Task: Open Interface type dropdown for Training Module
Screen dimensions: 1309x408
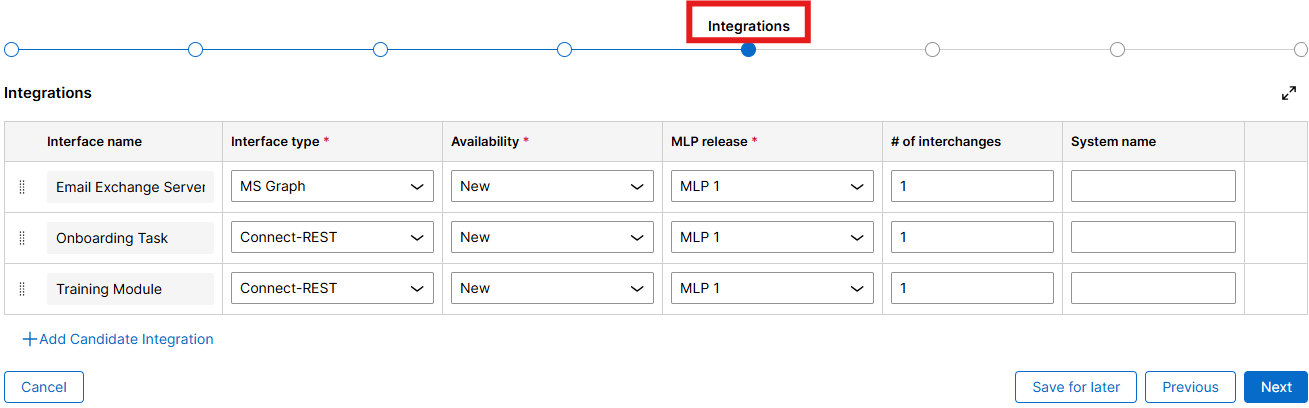Action: [x=332, y=288]
